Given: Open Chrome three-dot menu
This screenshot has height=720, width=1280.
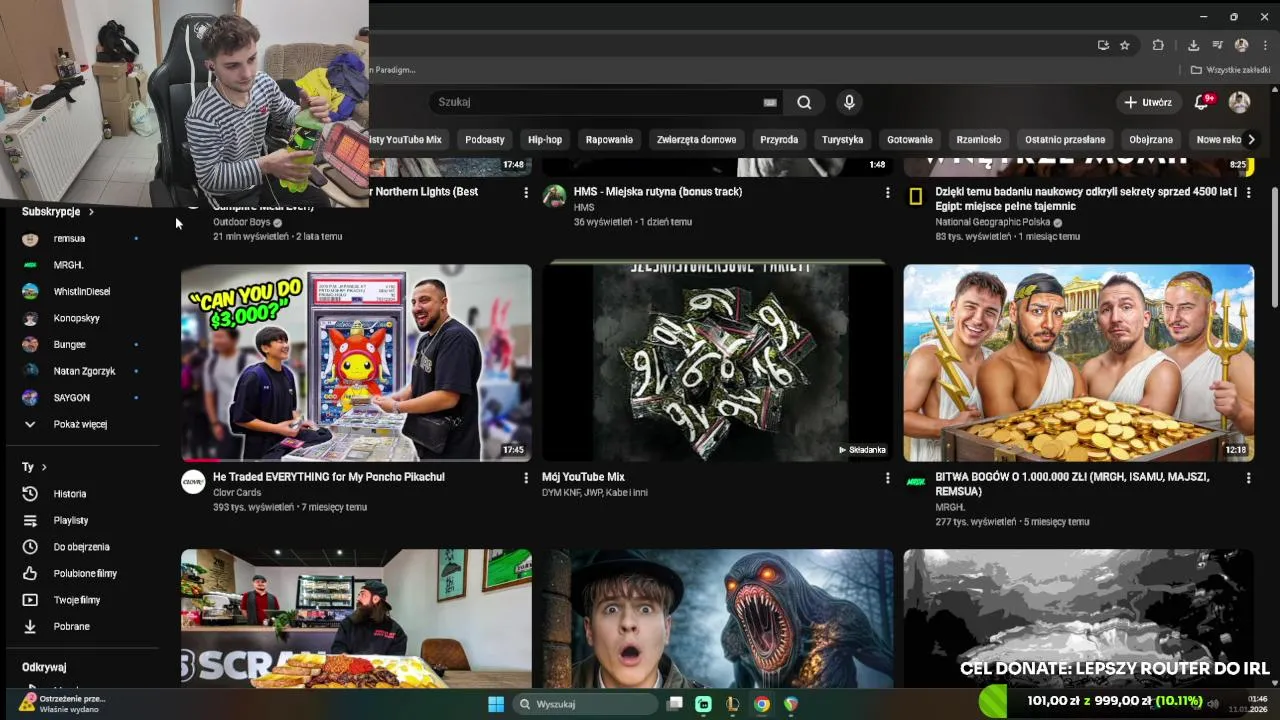Looking at the screenshot, I should pyautogui.click(x=1265, y=45).
